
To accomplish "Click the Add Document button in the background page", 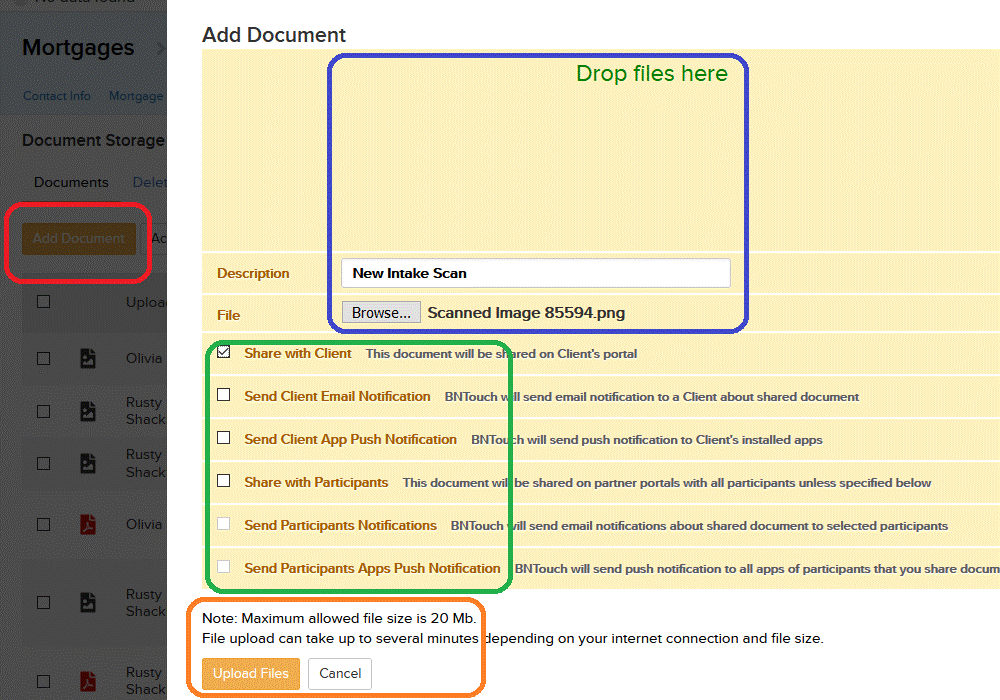I will (78, 238).
